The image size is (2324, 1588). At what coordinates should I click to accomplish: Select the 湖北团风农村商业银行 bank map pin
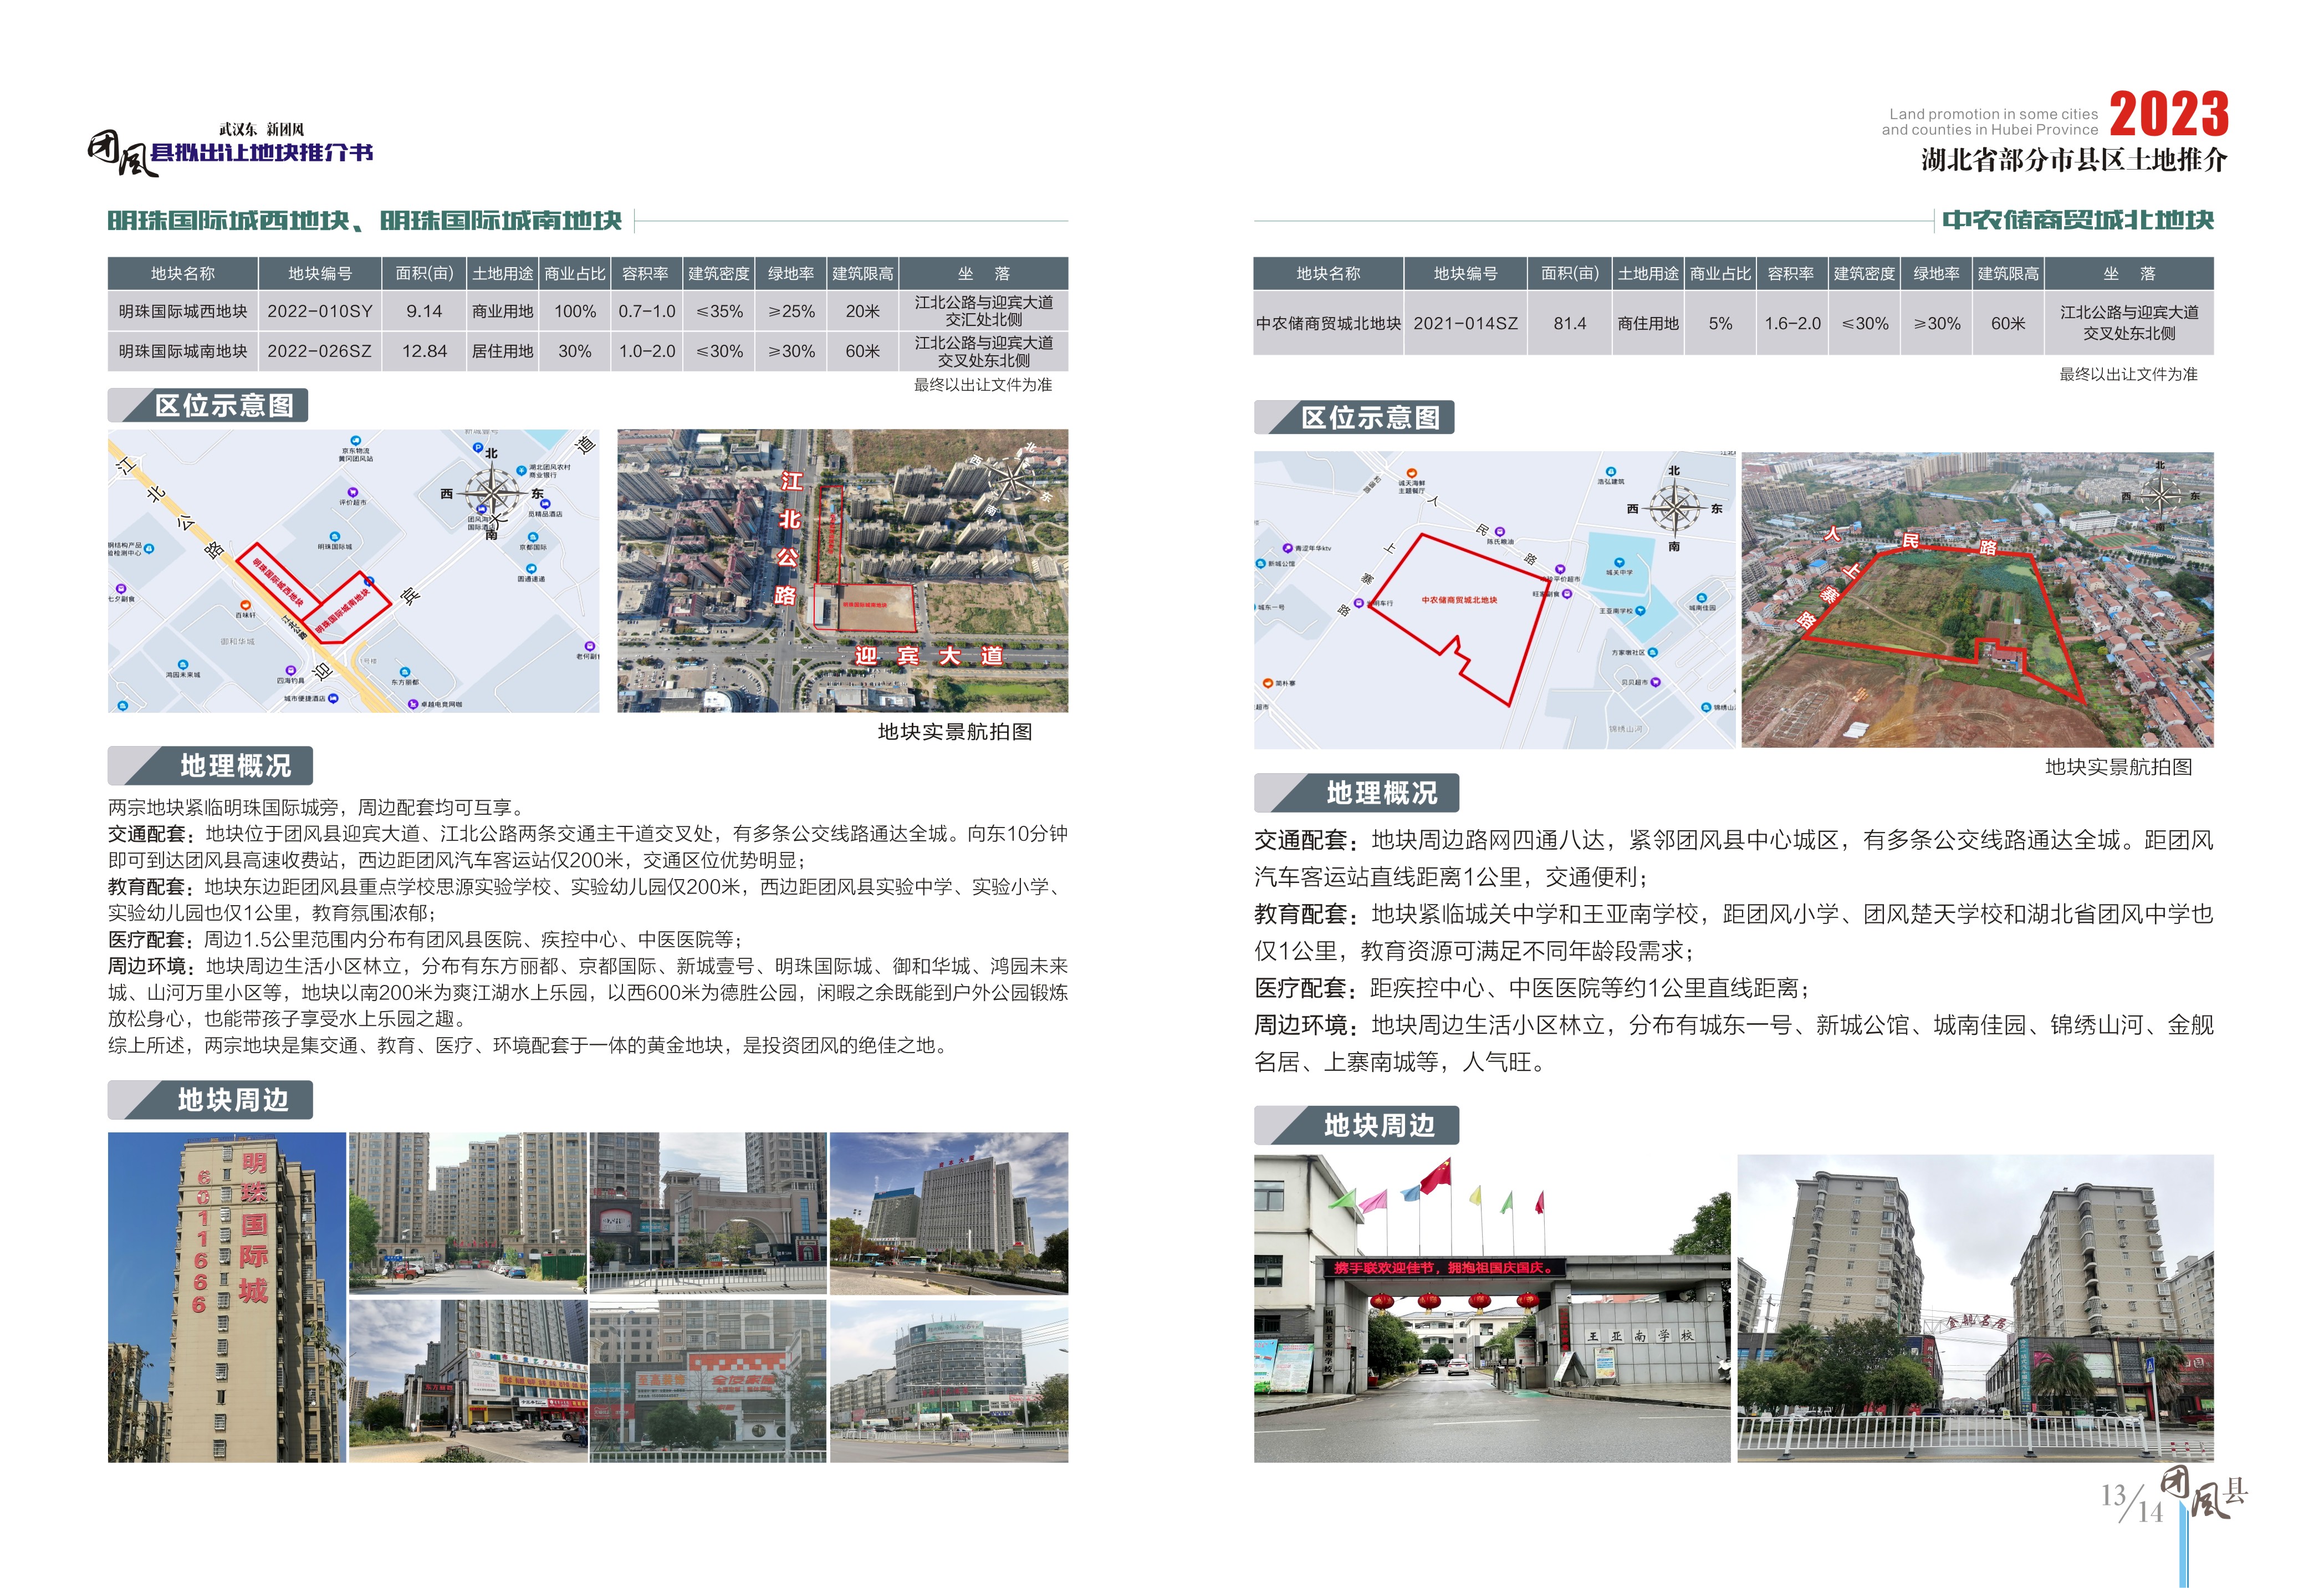coord(521,470)
